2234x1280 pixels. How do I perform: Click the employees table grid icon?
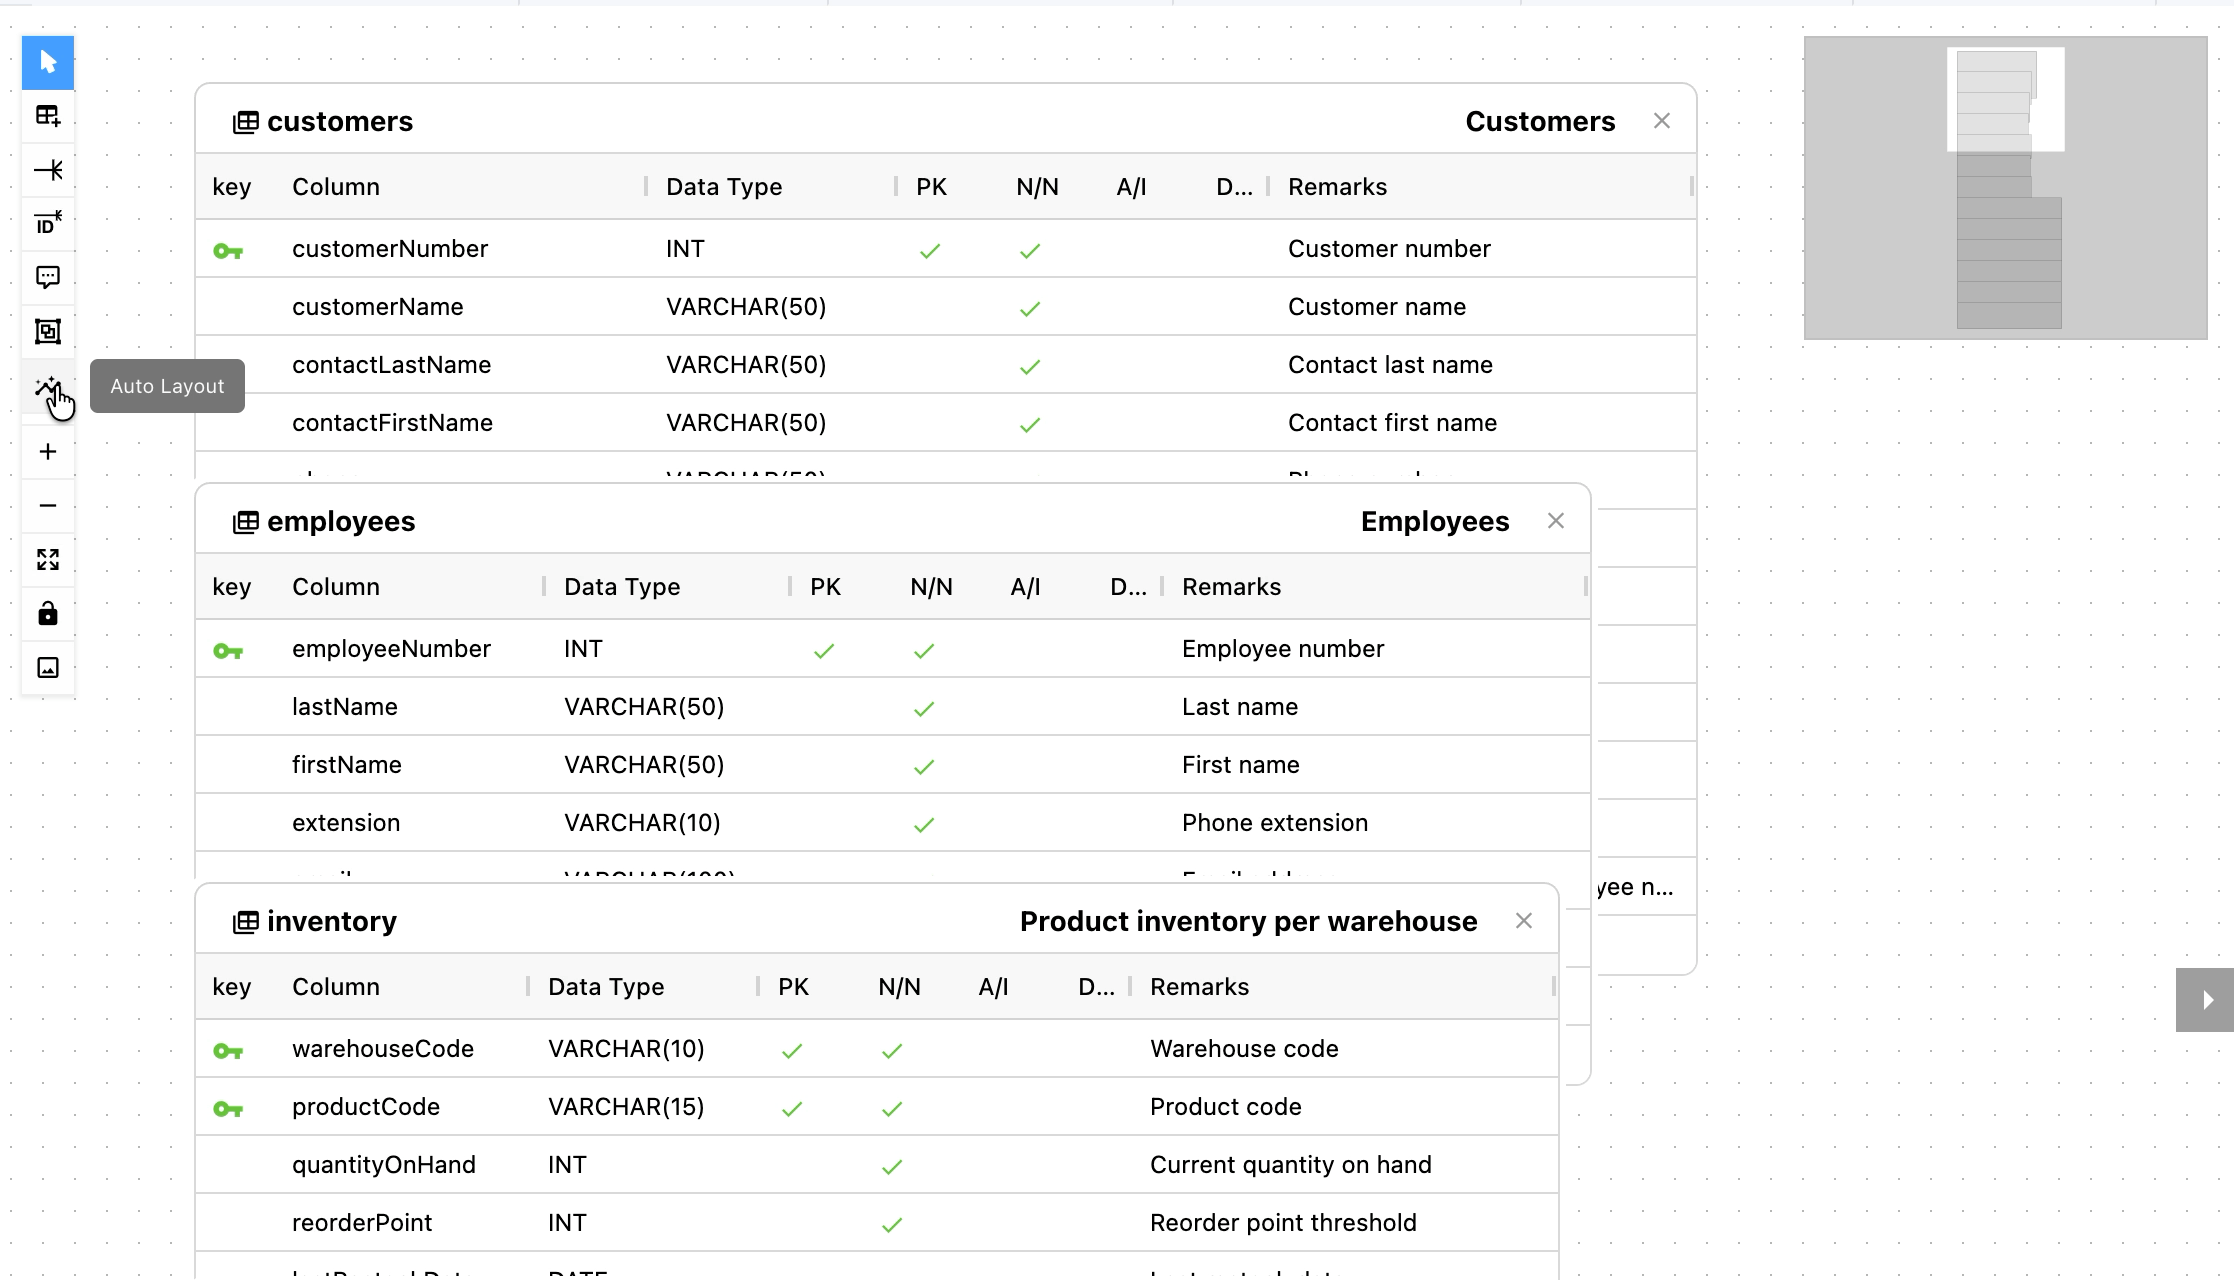point(246,522)
